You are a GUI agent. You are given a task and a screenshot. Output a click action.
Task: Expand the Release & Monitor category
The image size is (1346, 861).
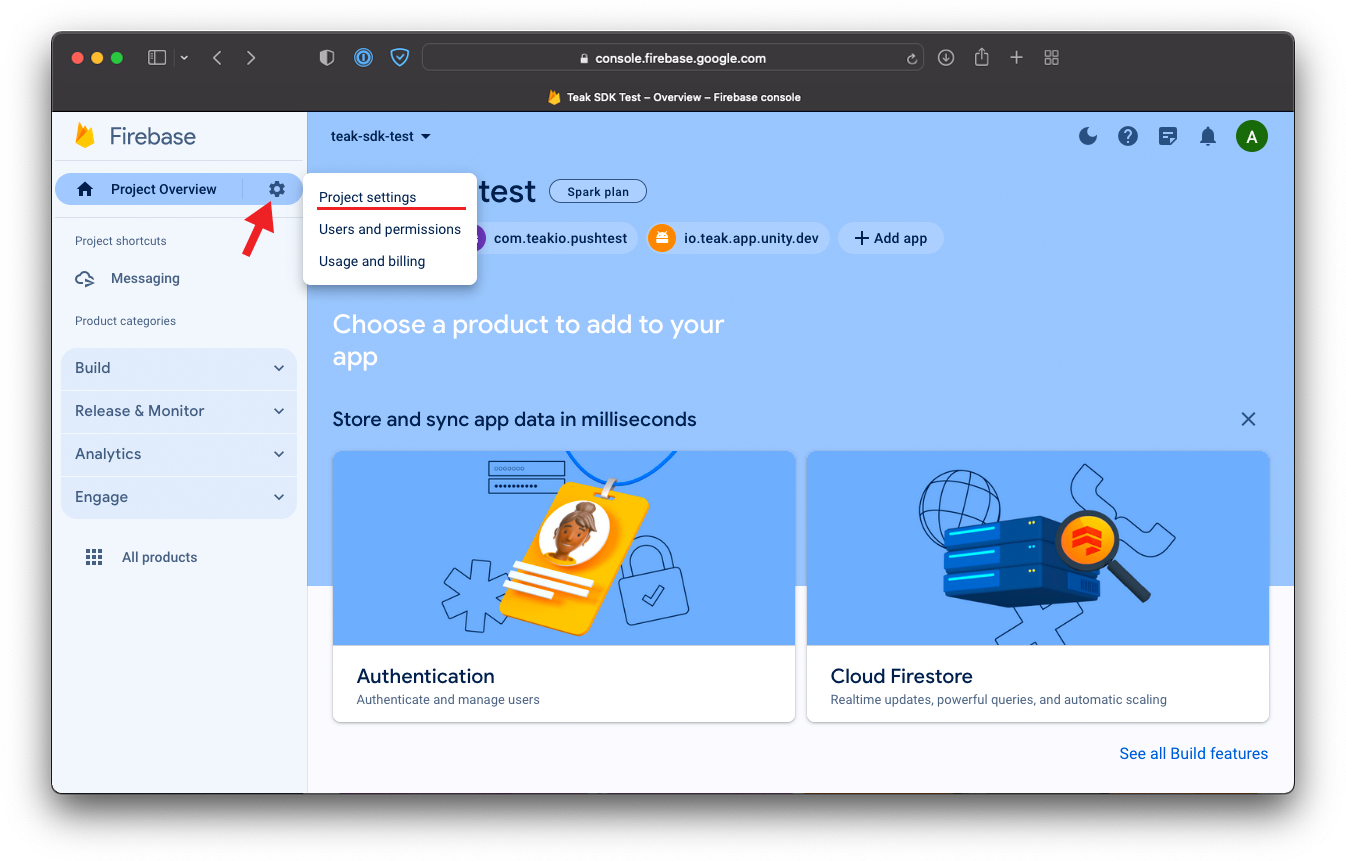[x=179, y=411]
